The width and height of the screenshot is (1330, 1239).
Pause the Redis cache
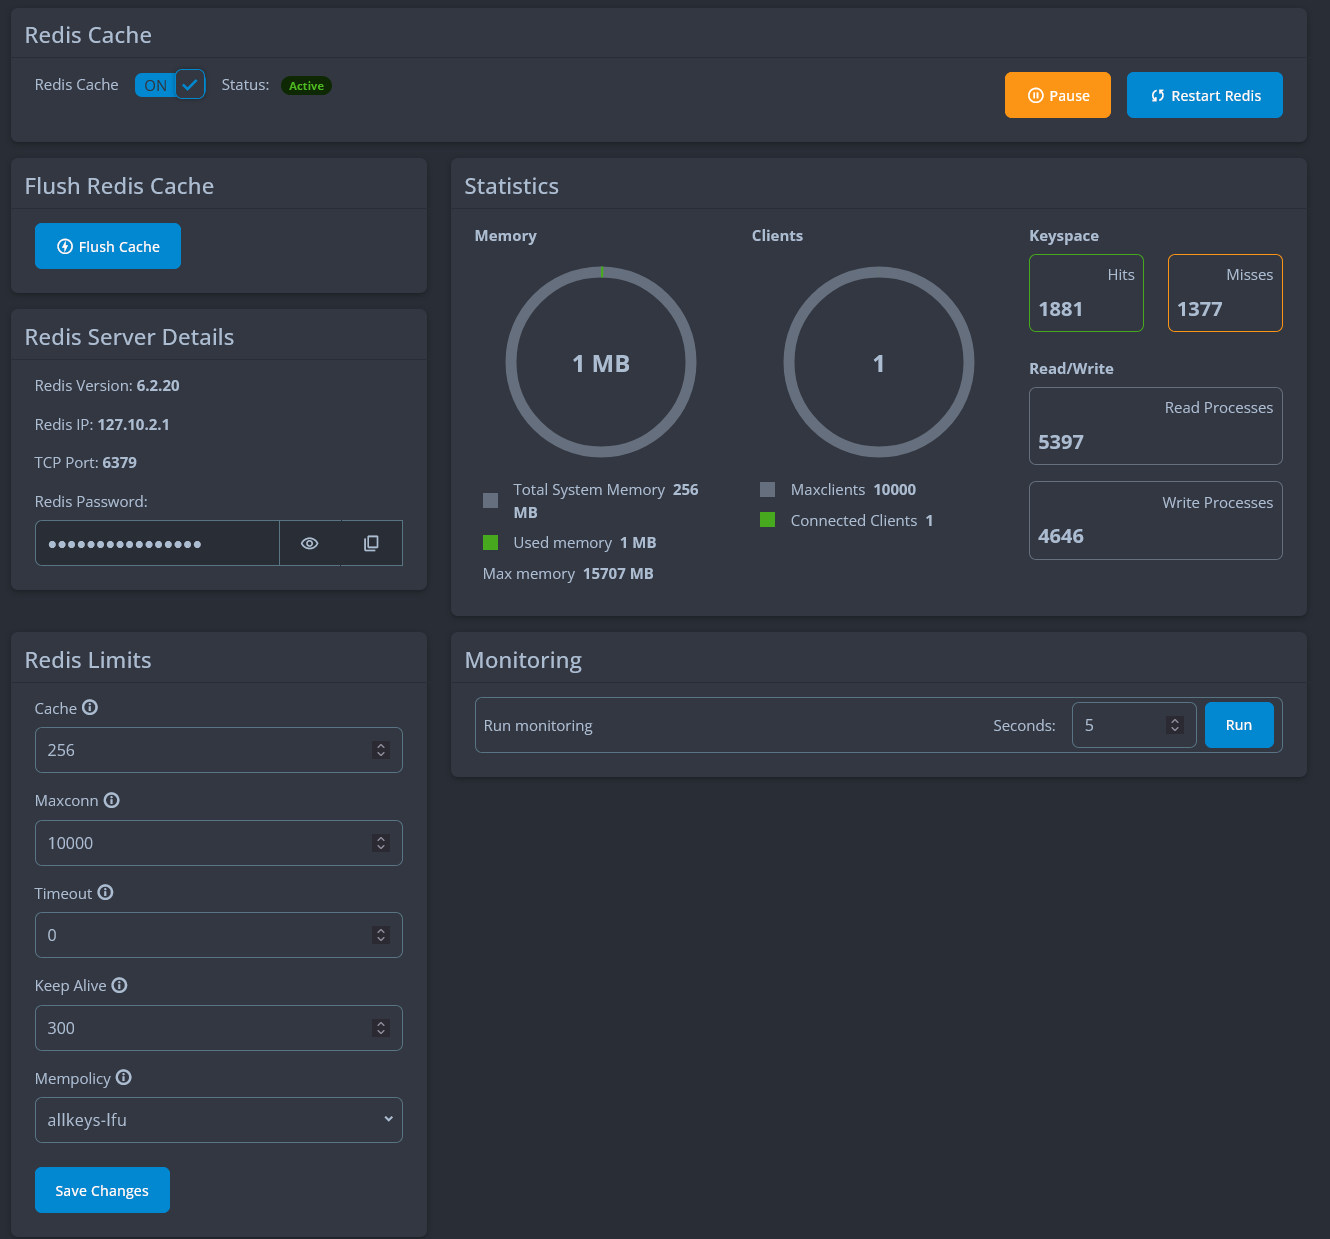1057,95
